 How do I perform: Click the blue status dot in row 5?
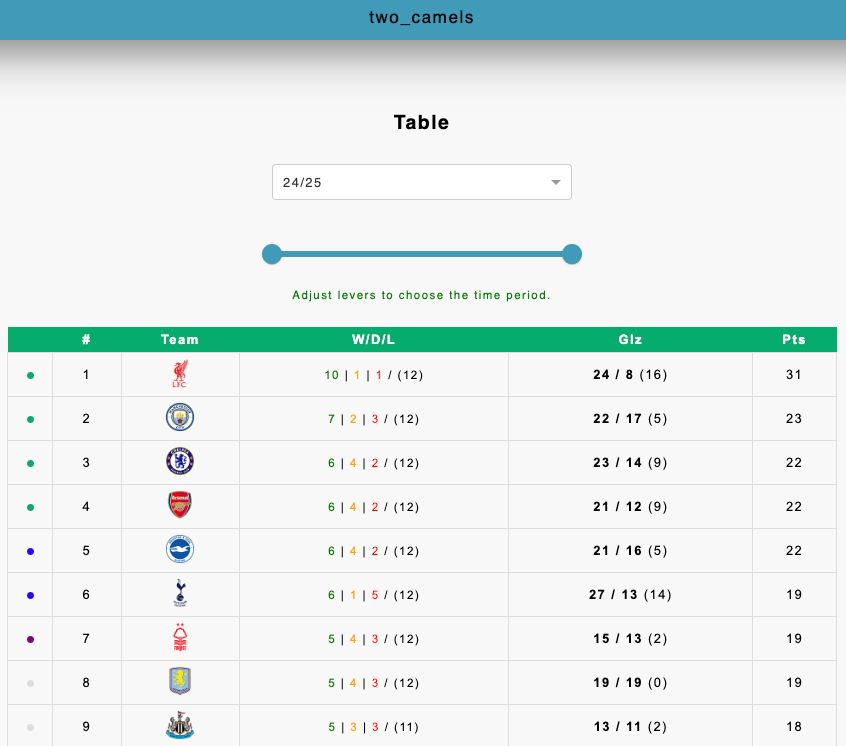pyautogui.click(x=30, y=551)
